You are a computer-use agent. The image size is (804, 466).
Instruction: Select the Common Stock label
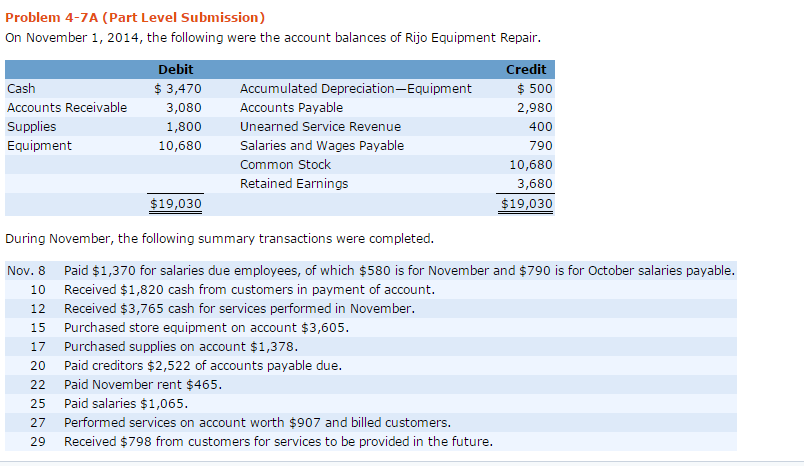pyautogui.click(x=285, y=164)
